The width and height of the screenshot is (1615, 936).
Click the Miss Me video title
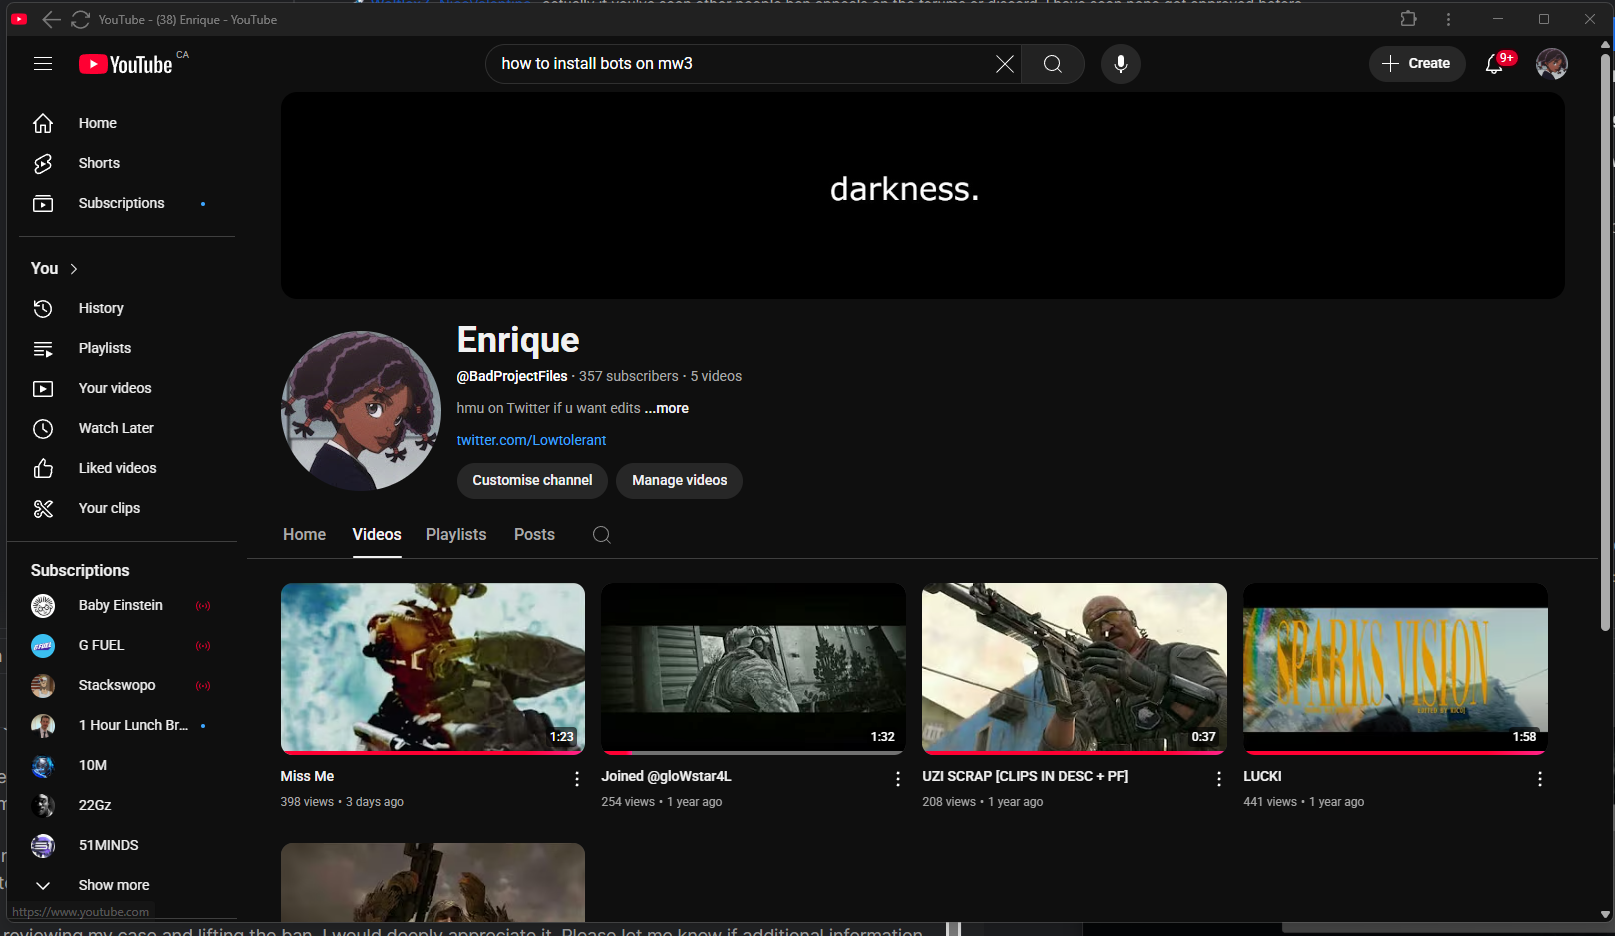pos(307,776)
